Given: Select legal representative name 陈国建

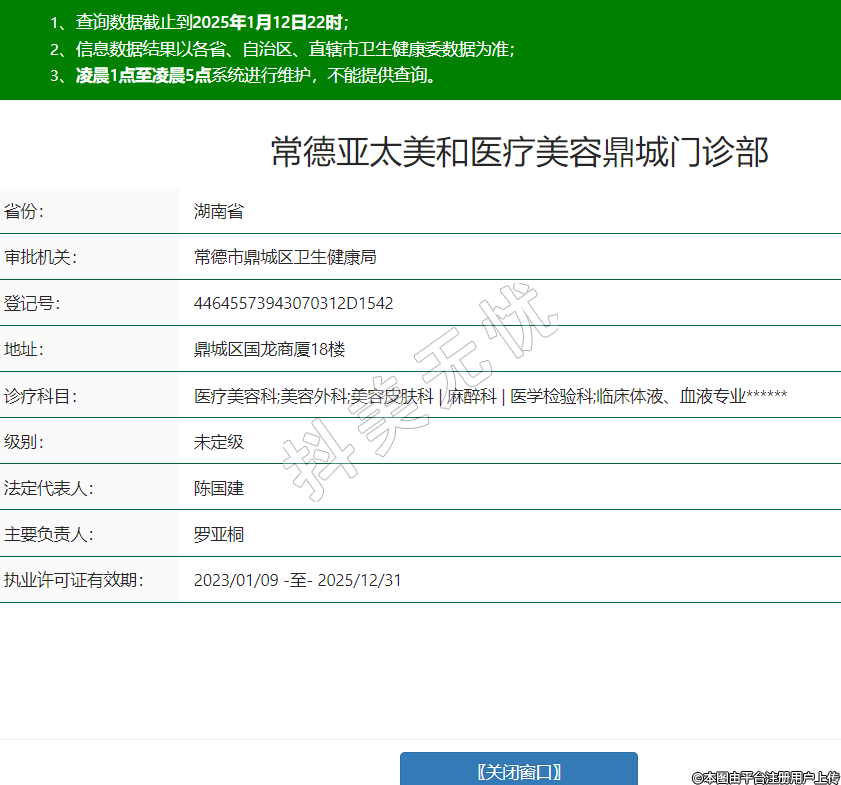Looking at the screenshot, I should click(x=218, y=488).
